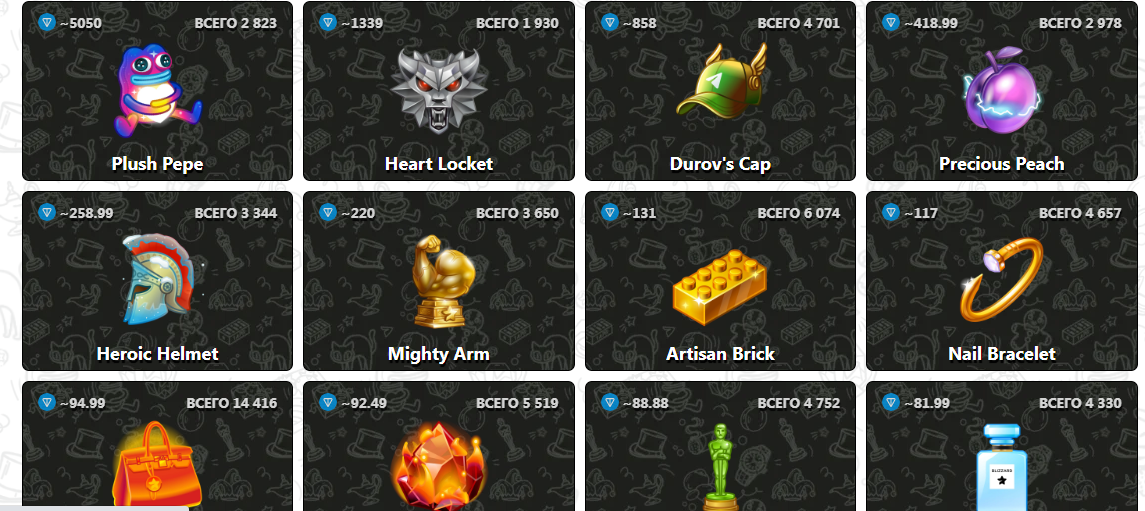Click the TON price ~1339 on Heart Locket

tap(361, 23)
